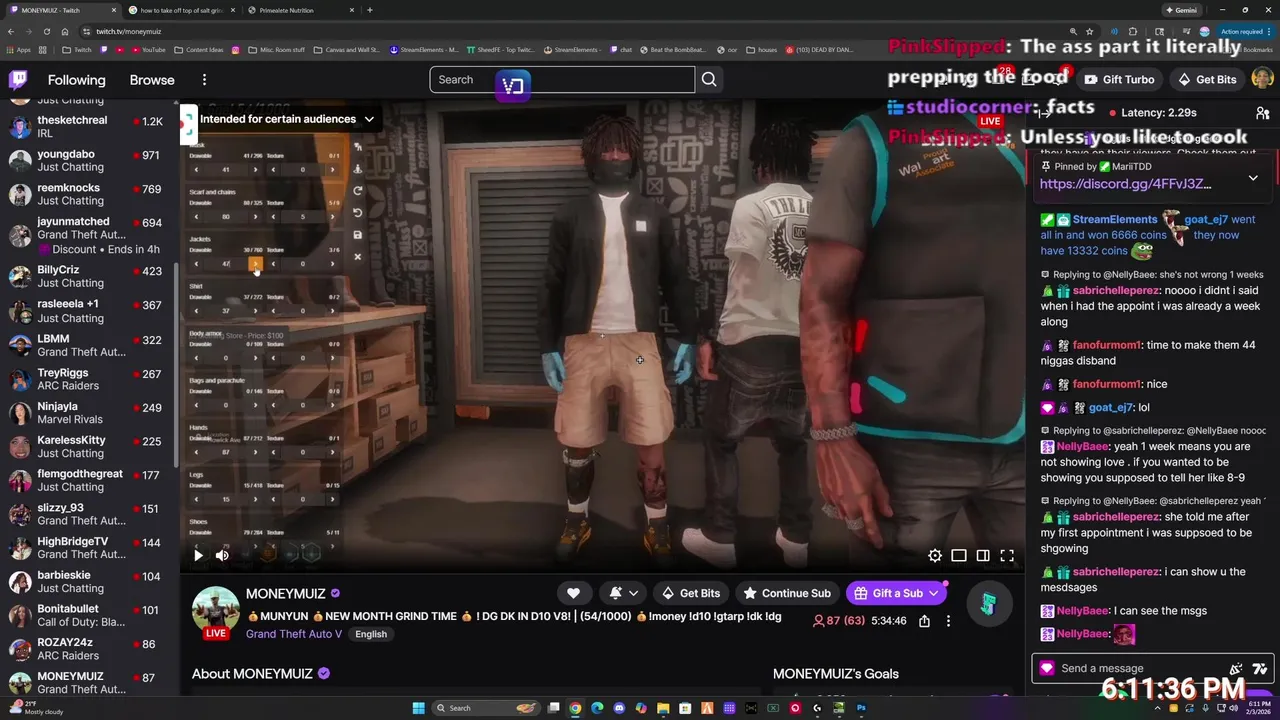Click the search magnifier button
The width and height of the screenshot is (1280, 720).
709,80
